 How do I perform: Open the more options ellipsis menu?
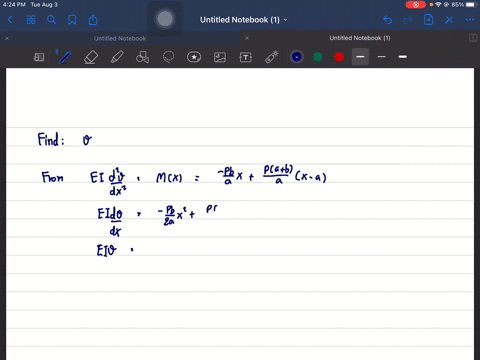(x=470, y=20)
